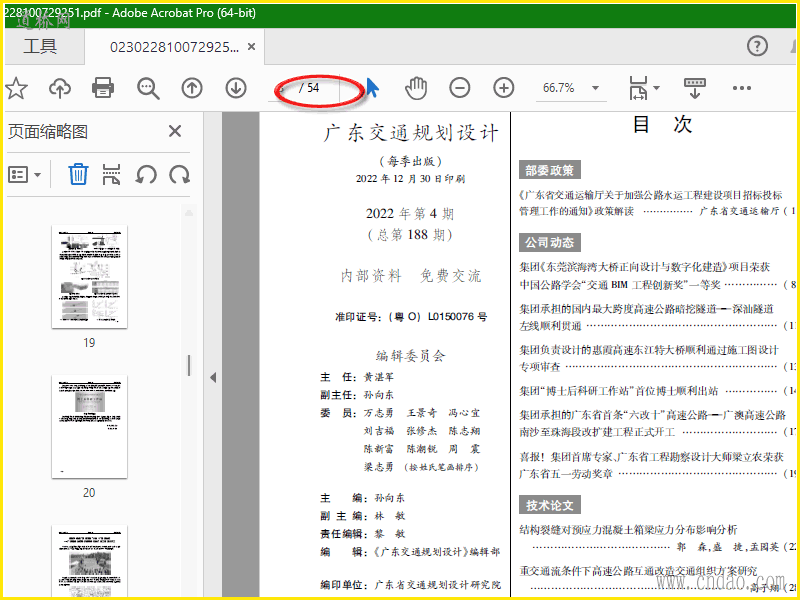Click the 目 次 heading
800x600 pixels.
[x=662, y=124]
